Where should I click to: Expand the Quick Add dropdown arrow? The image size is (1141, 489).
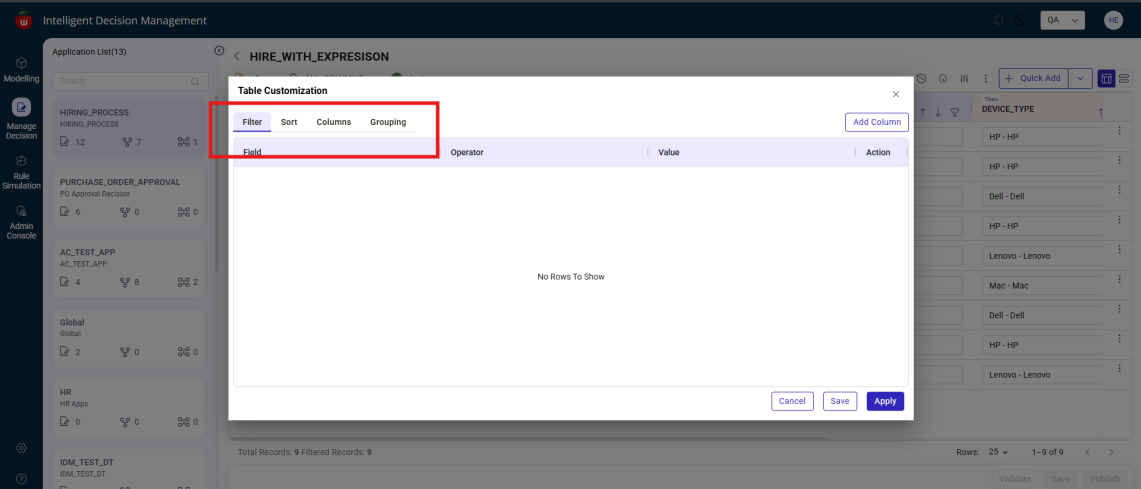(1081, 79)
